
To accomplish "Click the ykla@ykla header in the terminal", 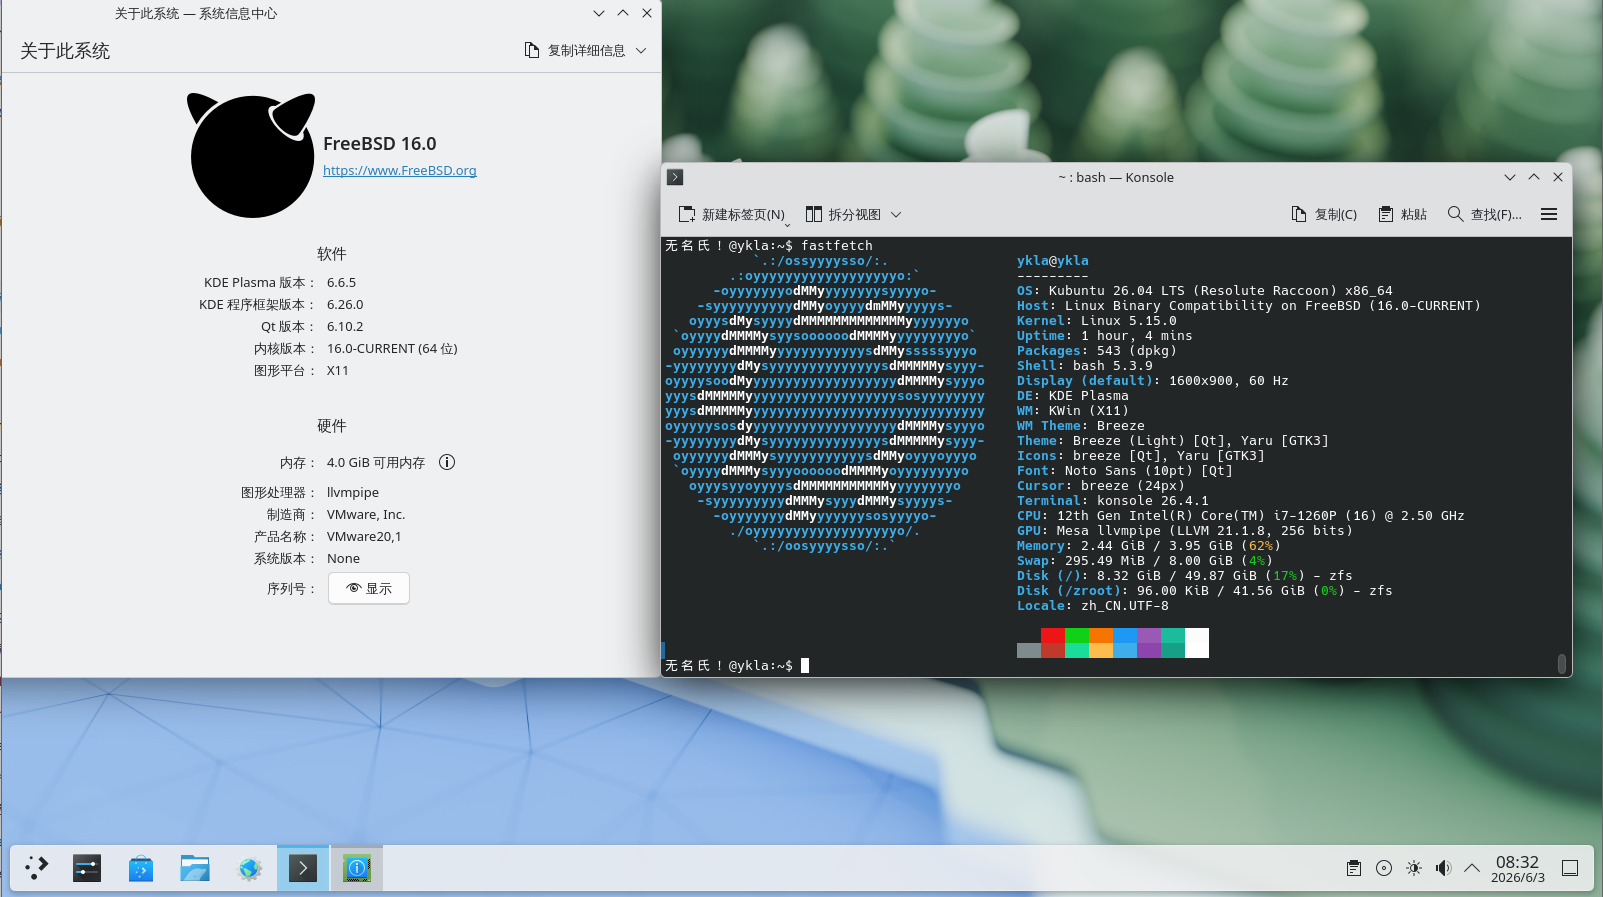I will tap(1053, 261).
